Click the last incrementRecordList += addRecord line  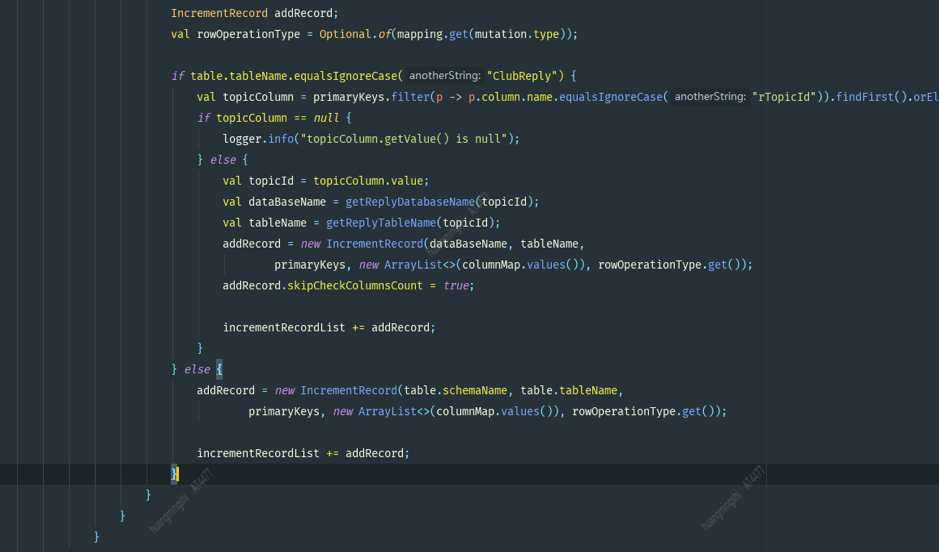pyautogui.click(x=303, y=453)
